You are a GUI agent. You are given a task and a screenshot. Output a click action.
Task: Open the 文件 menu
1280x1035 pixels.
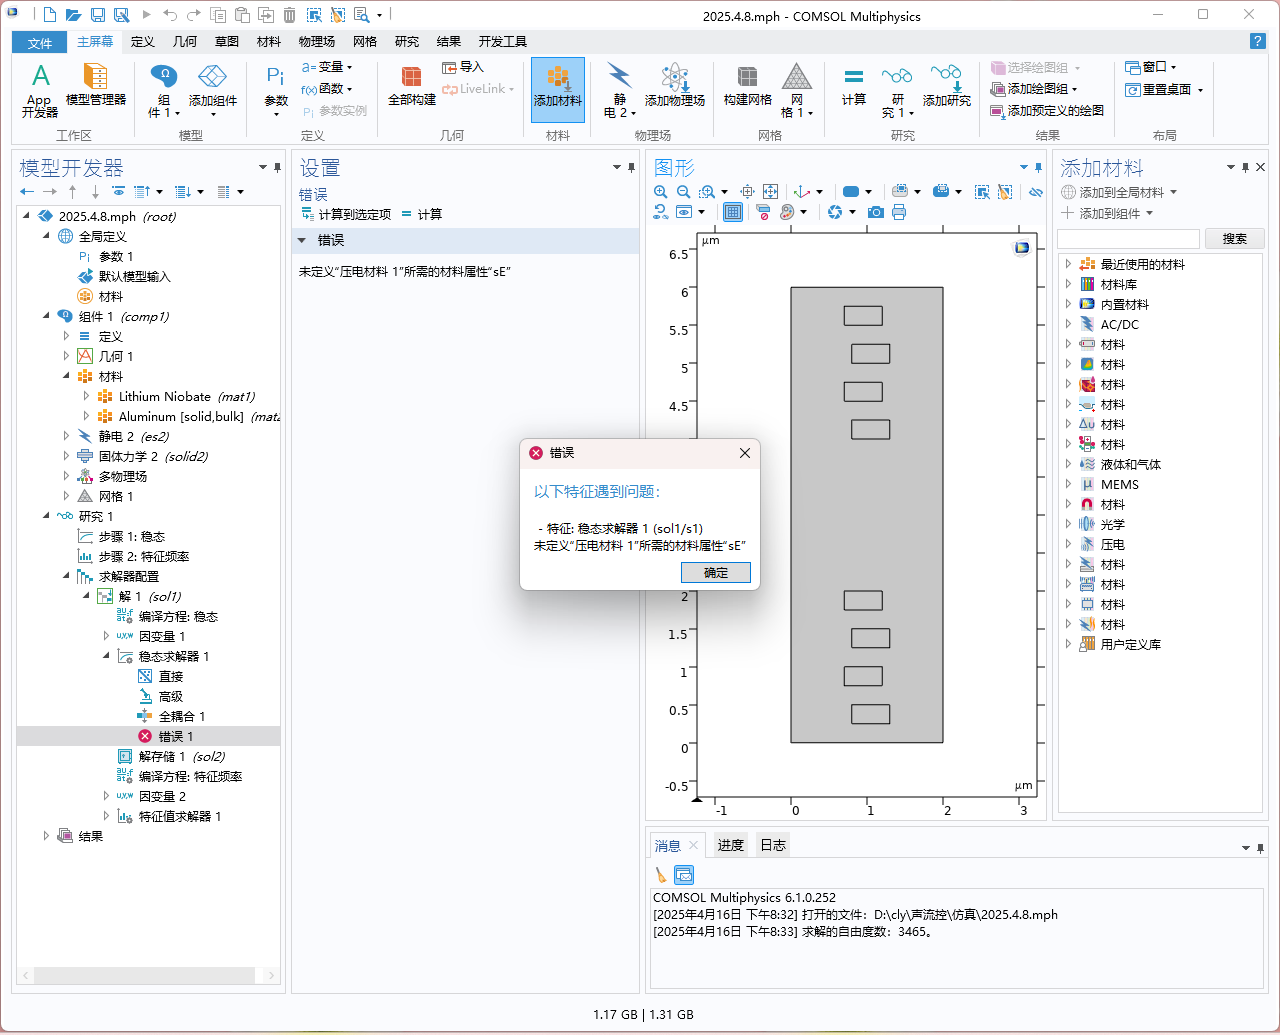click(x=40, y=42)
